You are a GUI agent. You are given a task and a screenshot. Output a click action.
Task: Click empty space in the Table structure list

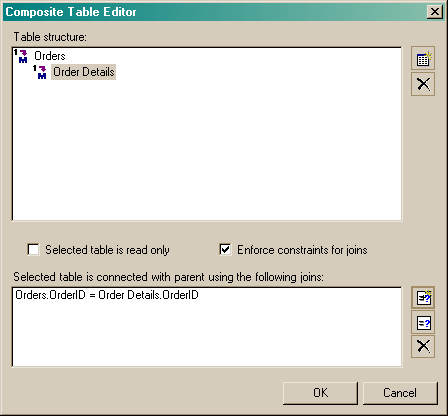point(207,150)
